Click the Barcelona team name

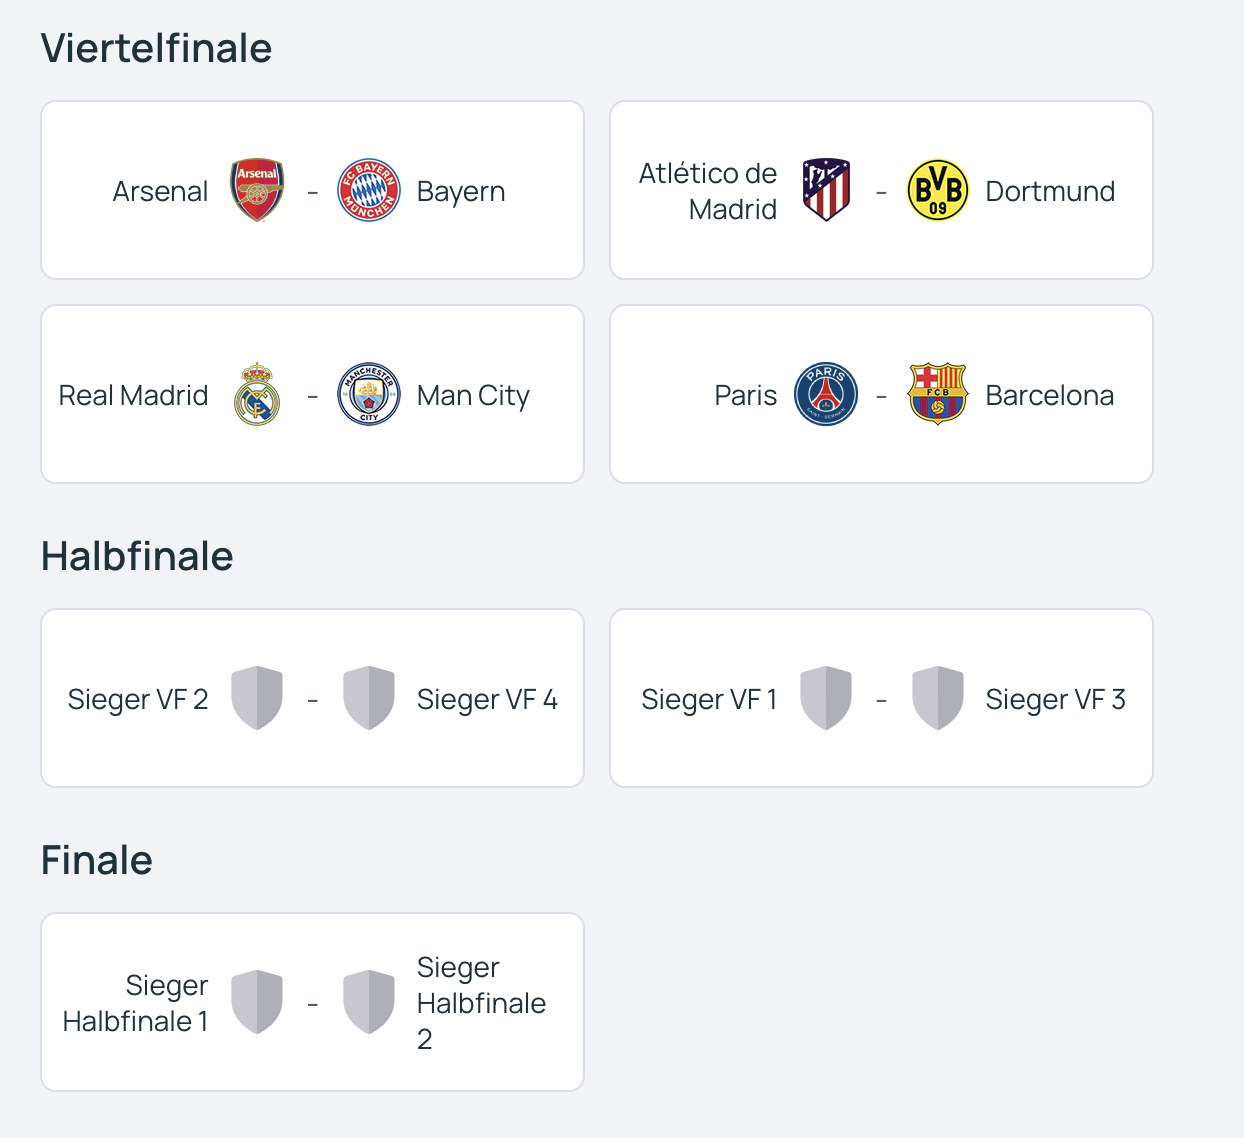[1049, 396]
